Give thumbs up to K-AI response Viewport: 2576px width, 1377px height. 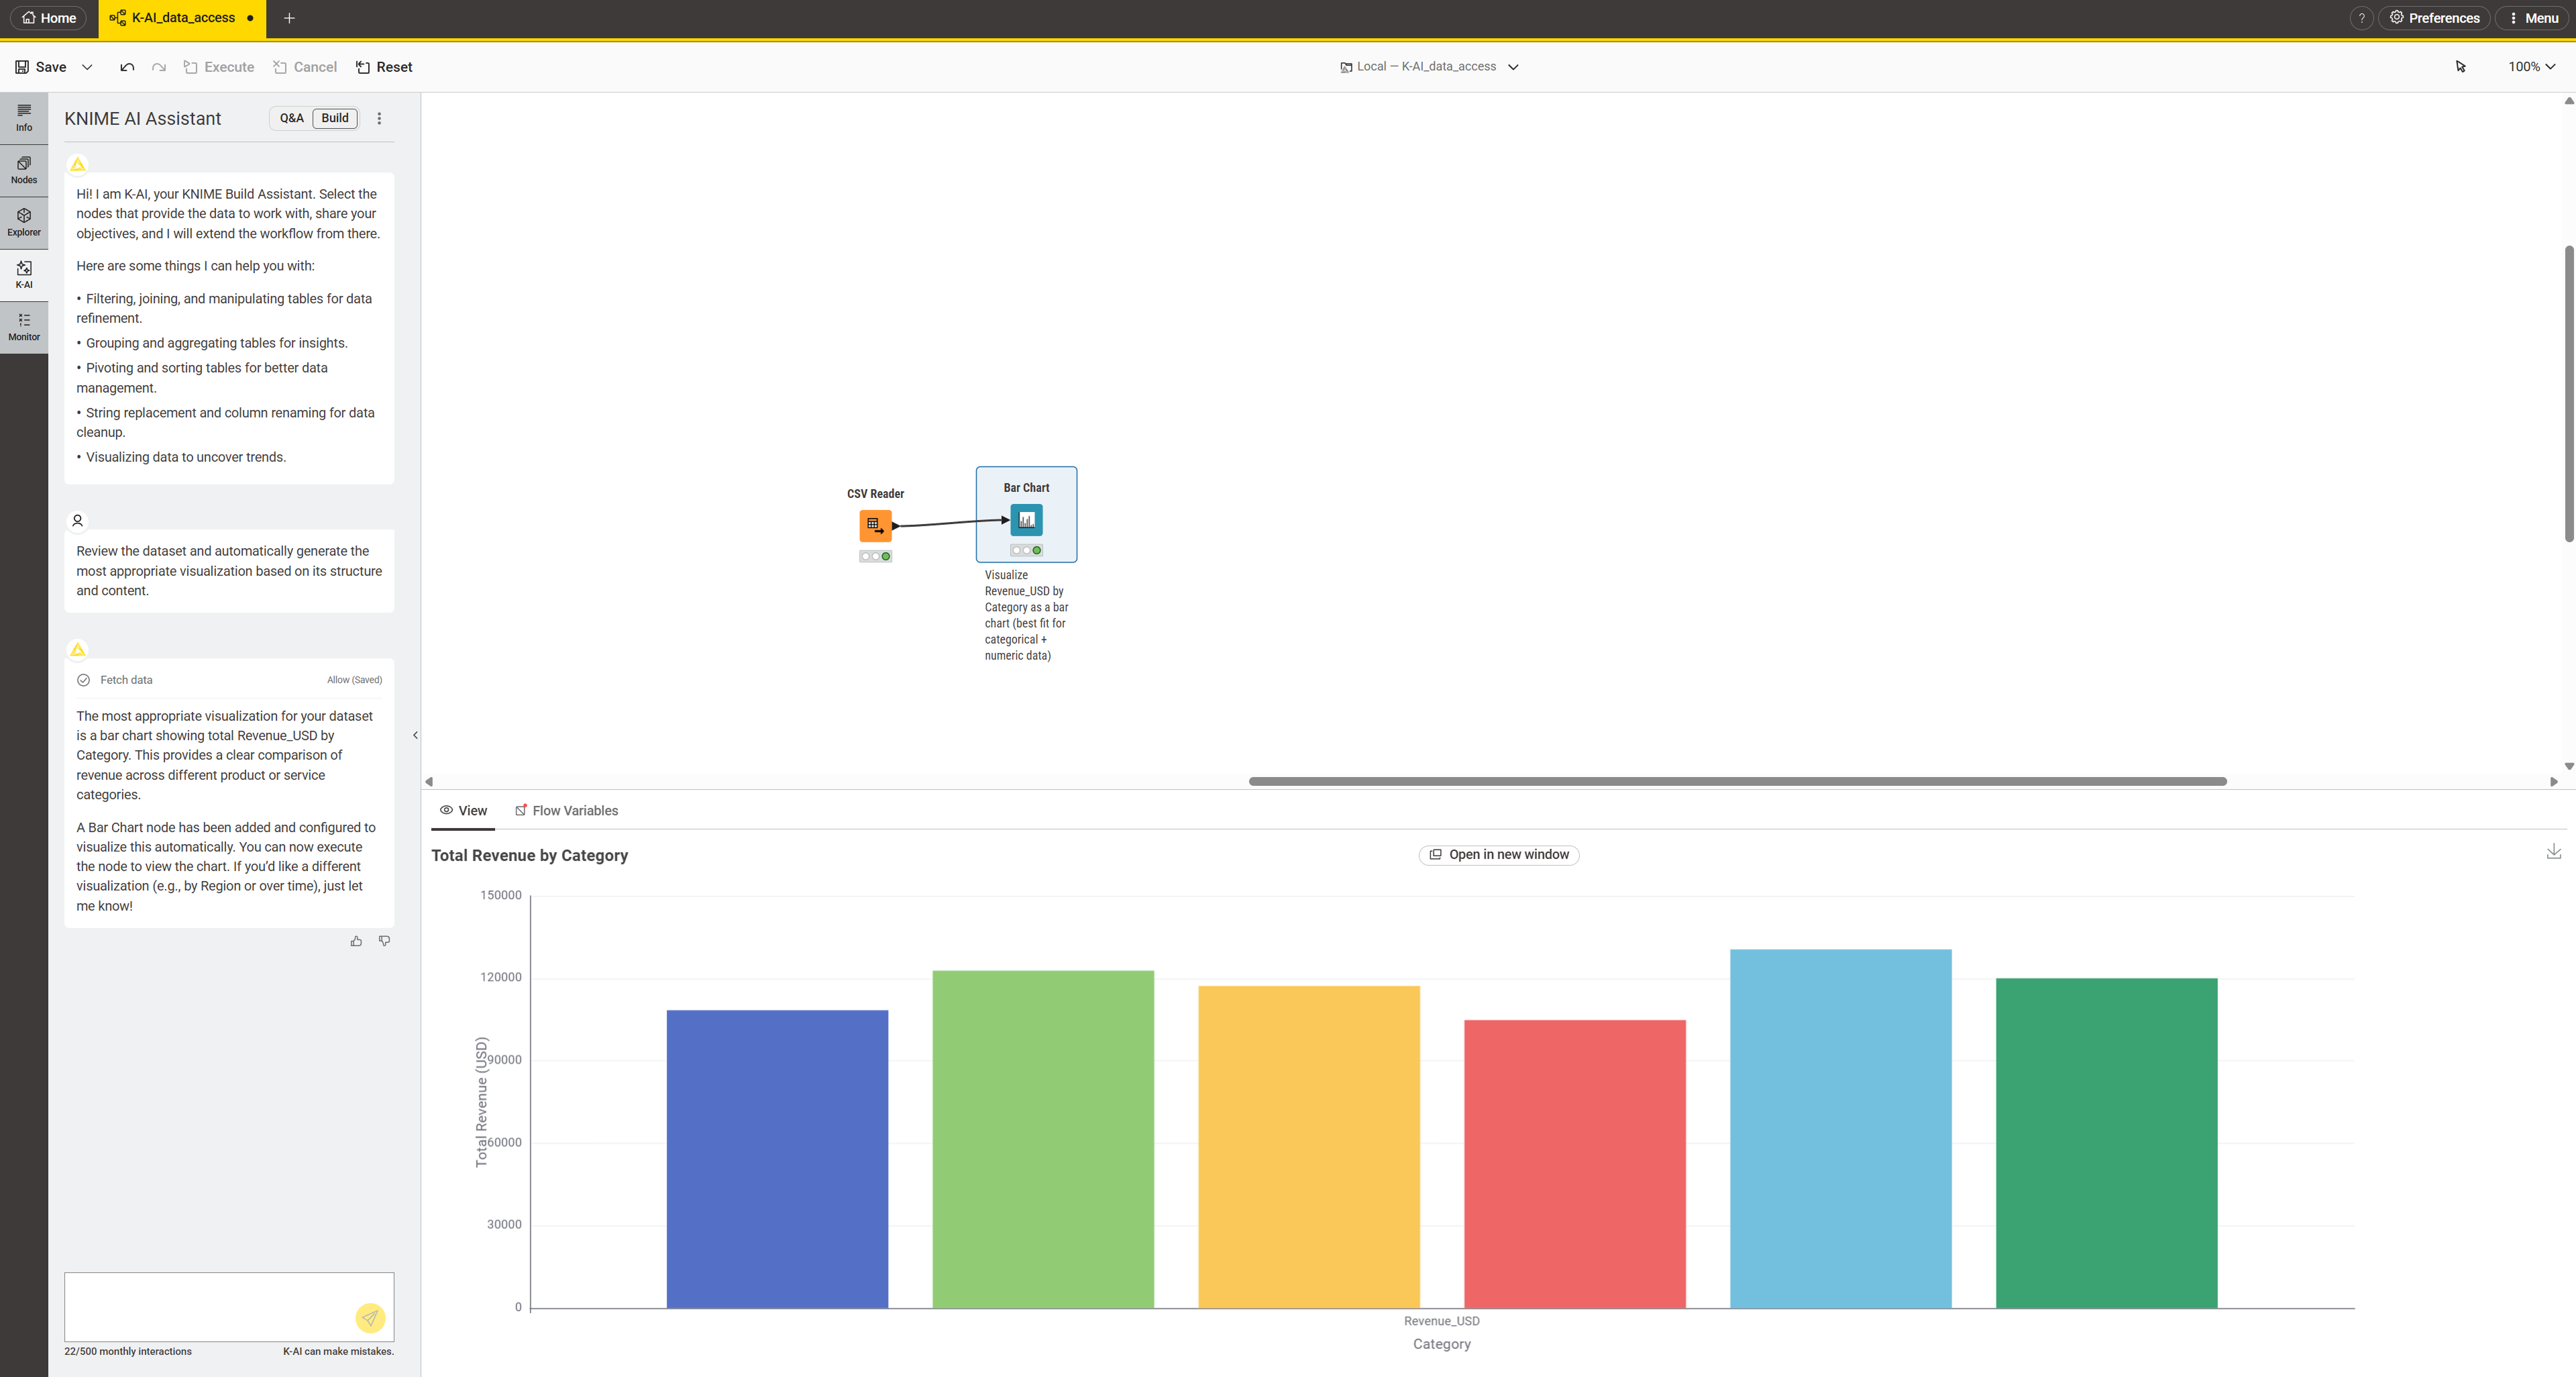coord(356,941)
